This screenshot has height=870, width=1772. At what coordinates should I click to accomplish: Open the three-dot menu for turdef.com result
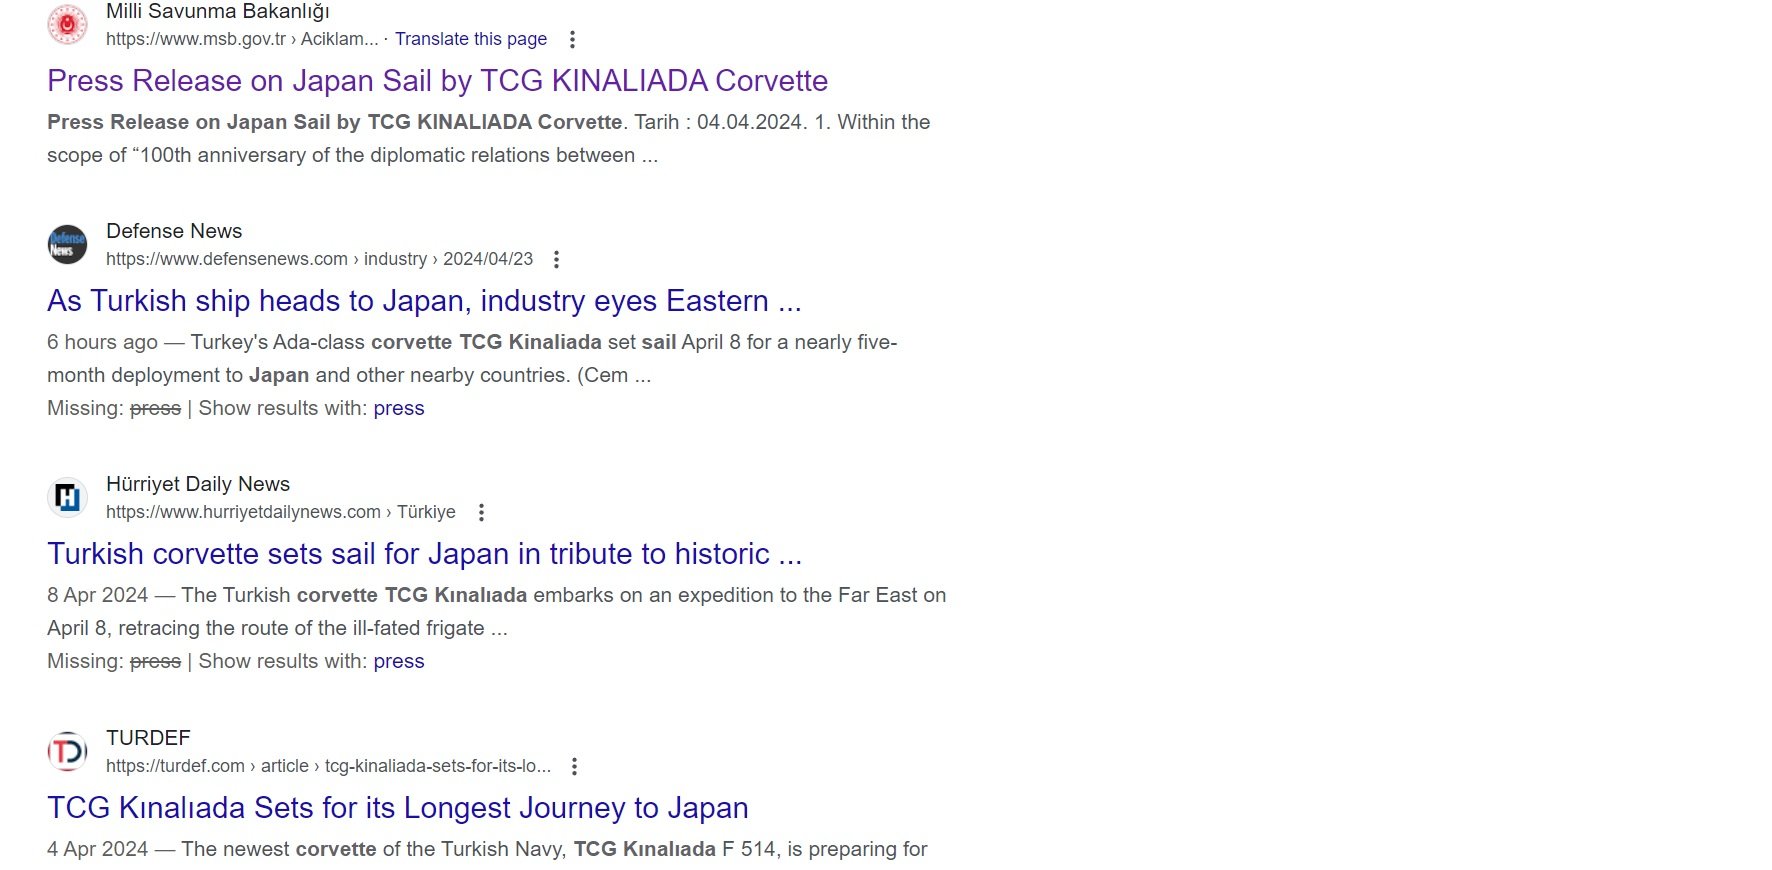574,766
